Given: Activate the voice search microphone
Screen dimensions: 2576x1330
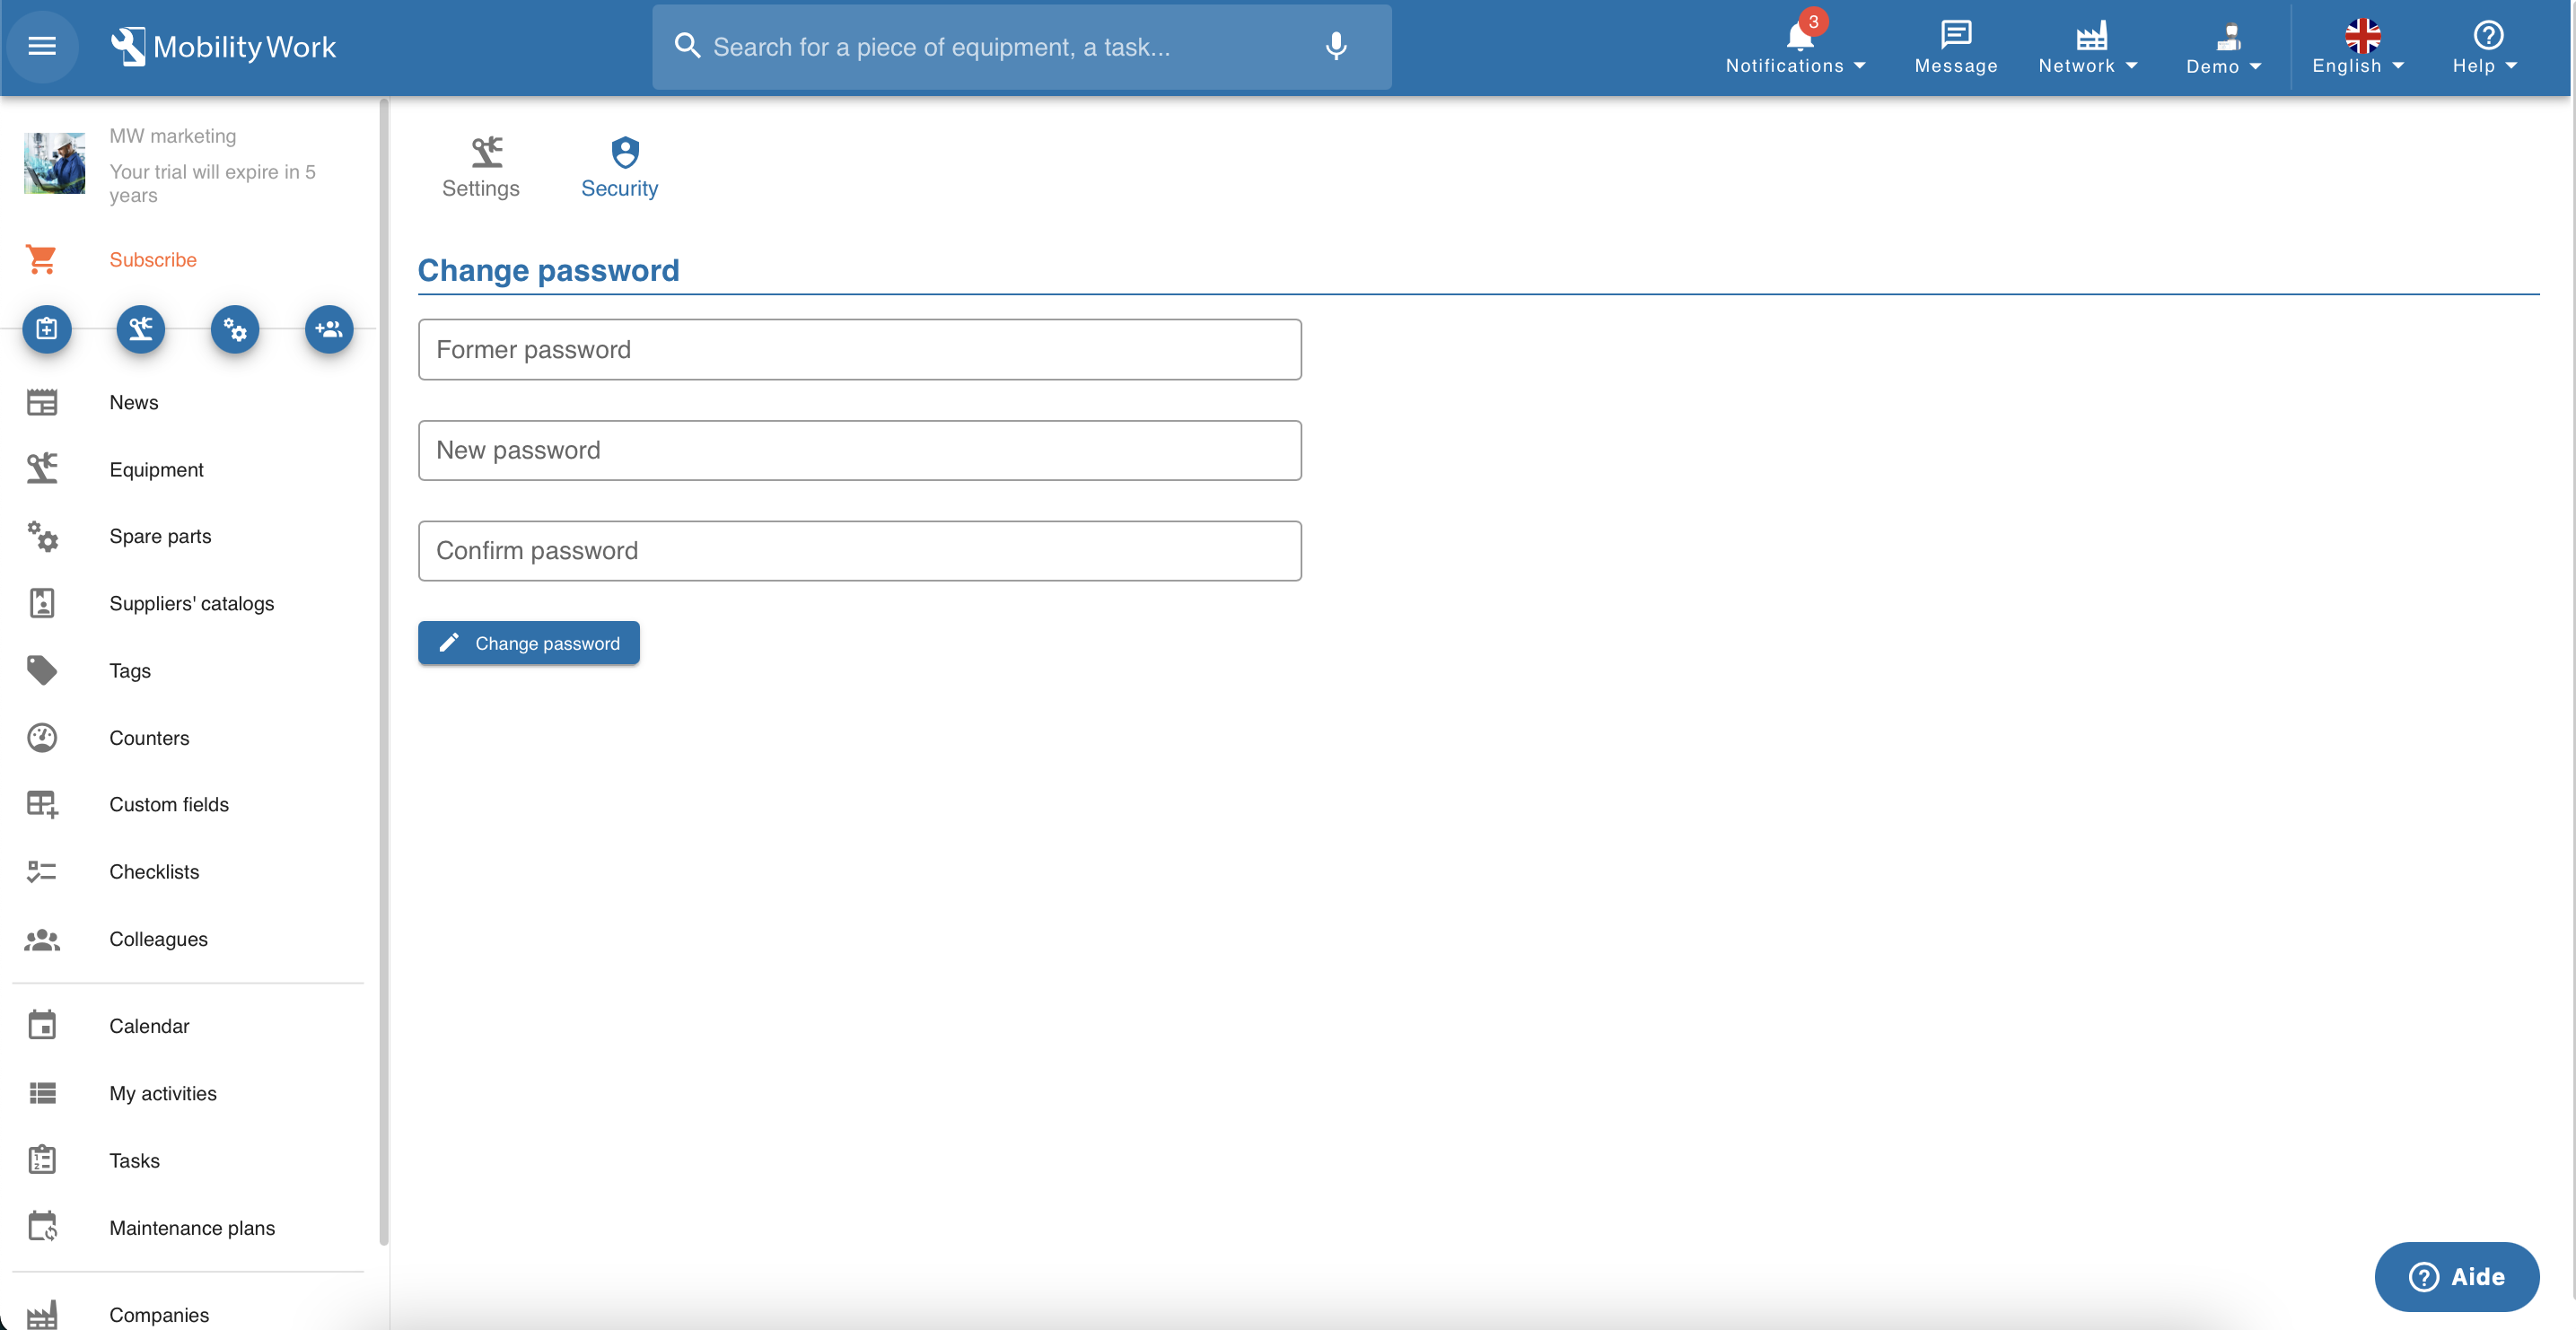Looking at the screenshot, I should click(x=1336, y=46).
